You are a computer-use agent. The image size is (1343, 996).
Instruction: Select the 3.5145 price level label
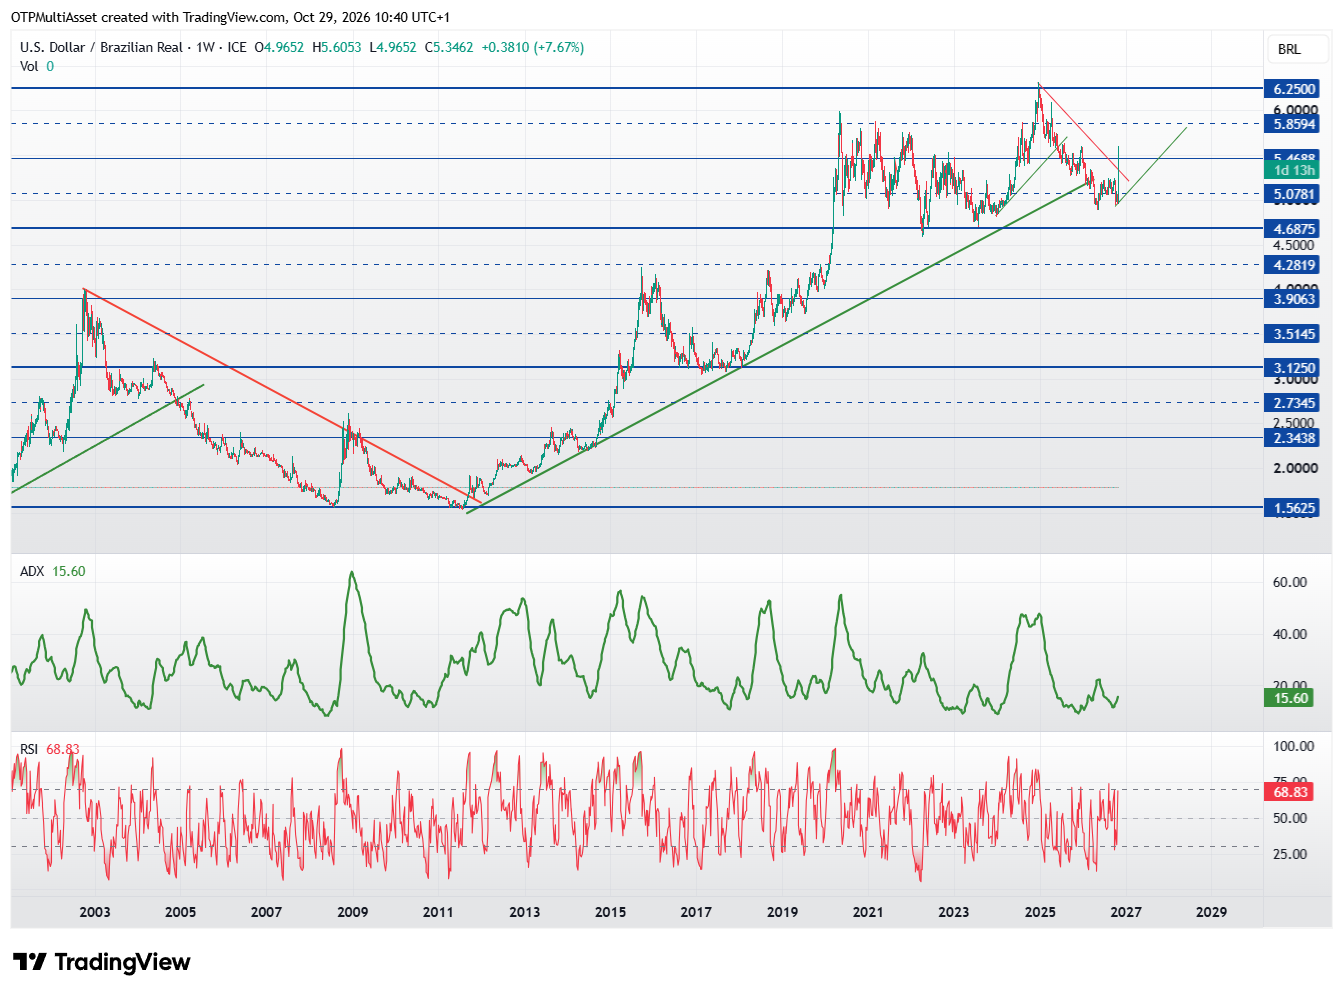(1292, 334)
